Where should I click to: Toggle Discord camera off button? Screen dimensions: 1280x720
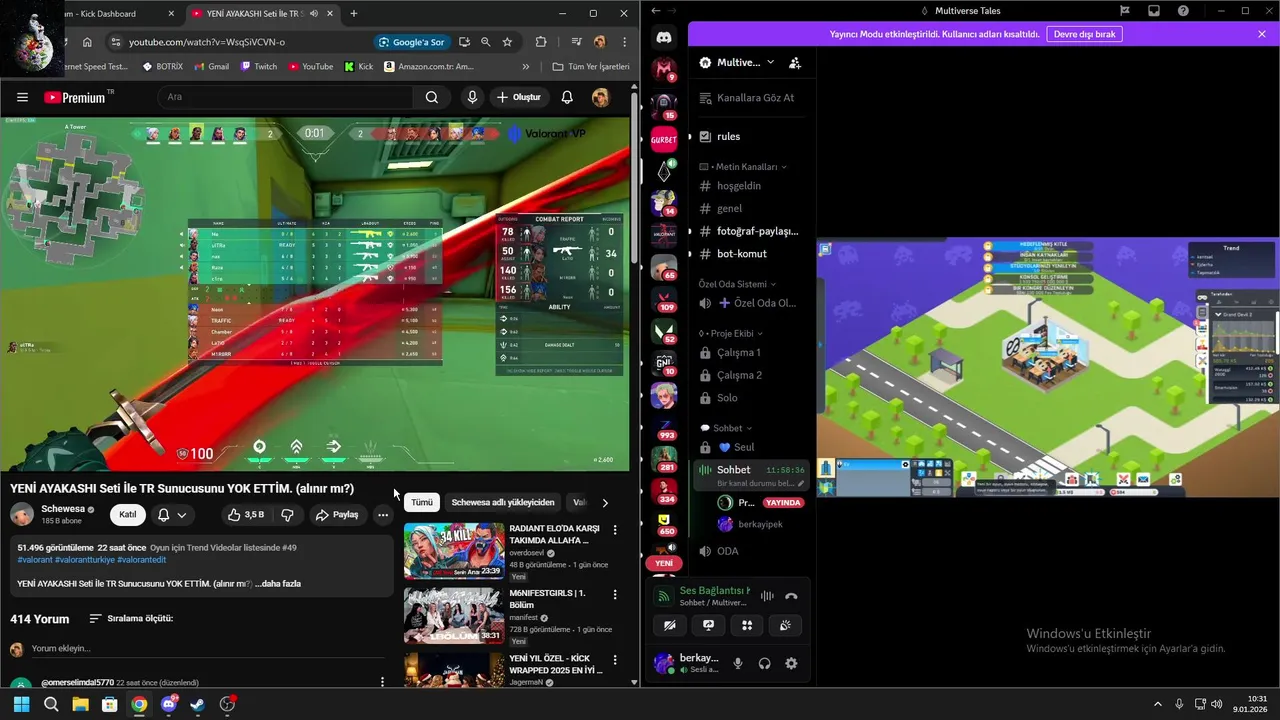(x=670, y=625)
